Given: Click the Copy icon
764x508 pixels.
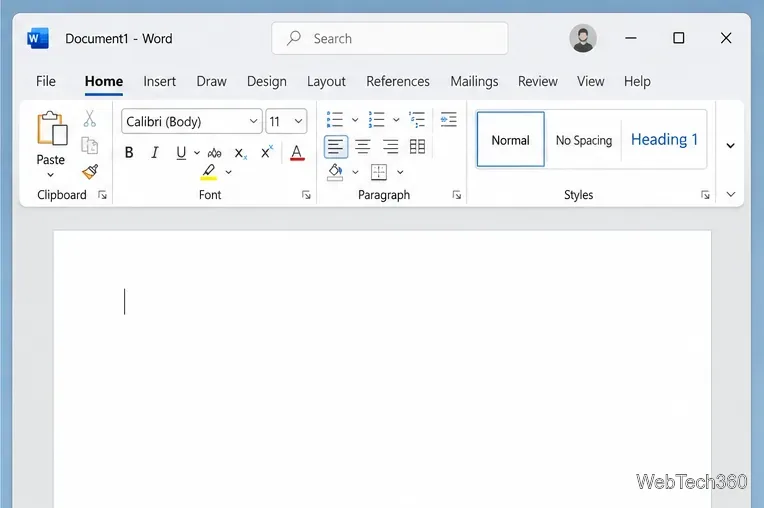Looking at the screenshot, I should click(90, 145).
